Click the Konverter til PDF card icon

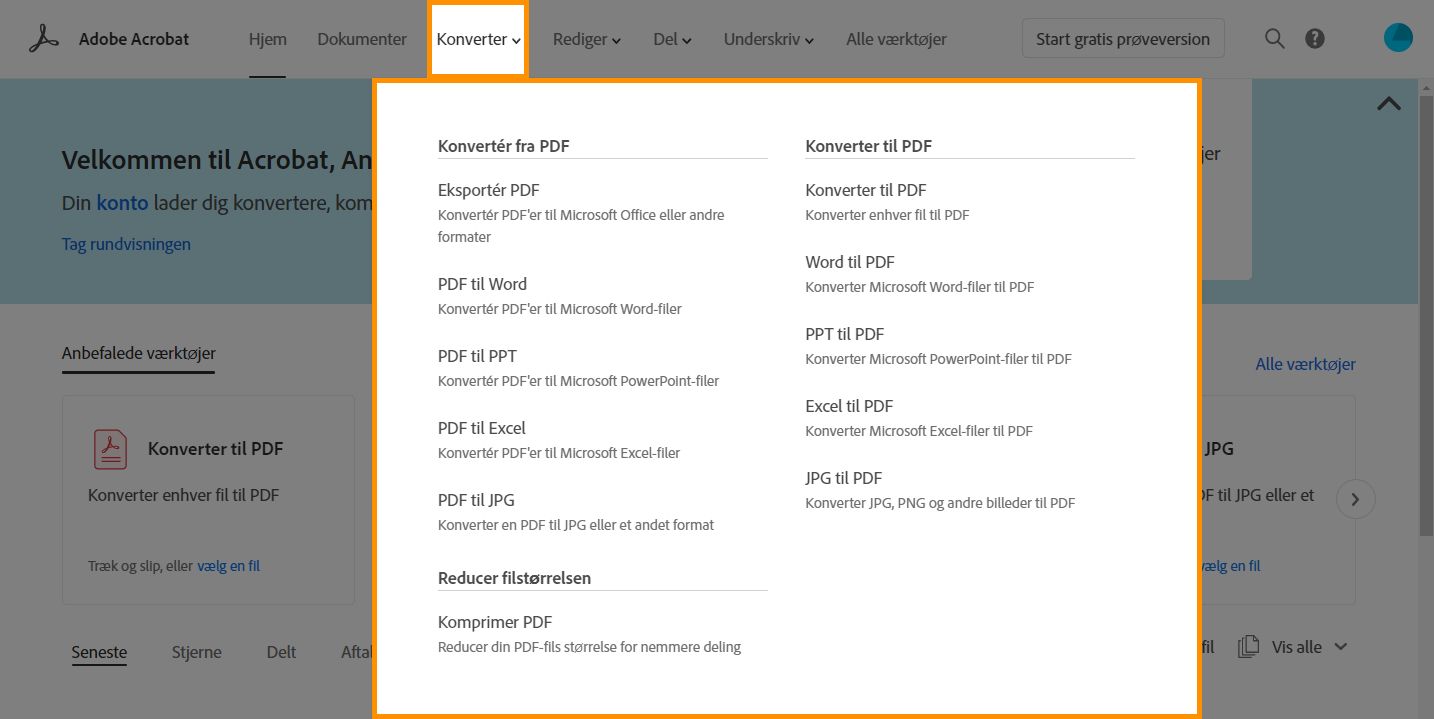pyautogui.click(x=110, y=449)
